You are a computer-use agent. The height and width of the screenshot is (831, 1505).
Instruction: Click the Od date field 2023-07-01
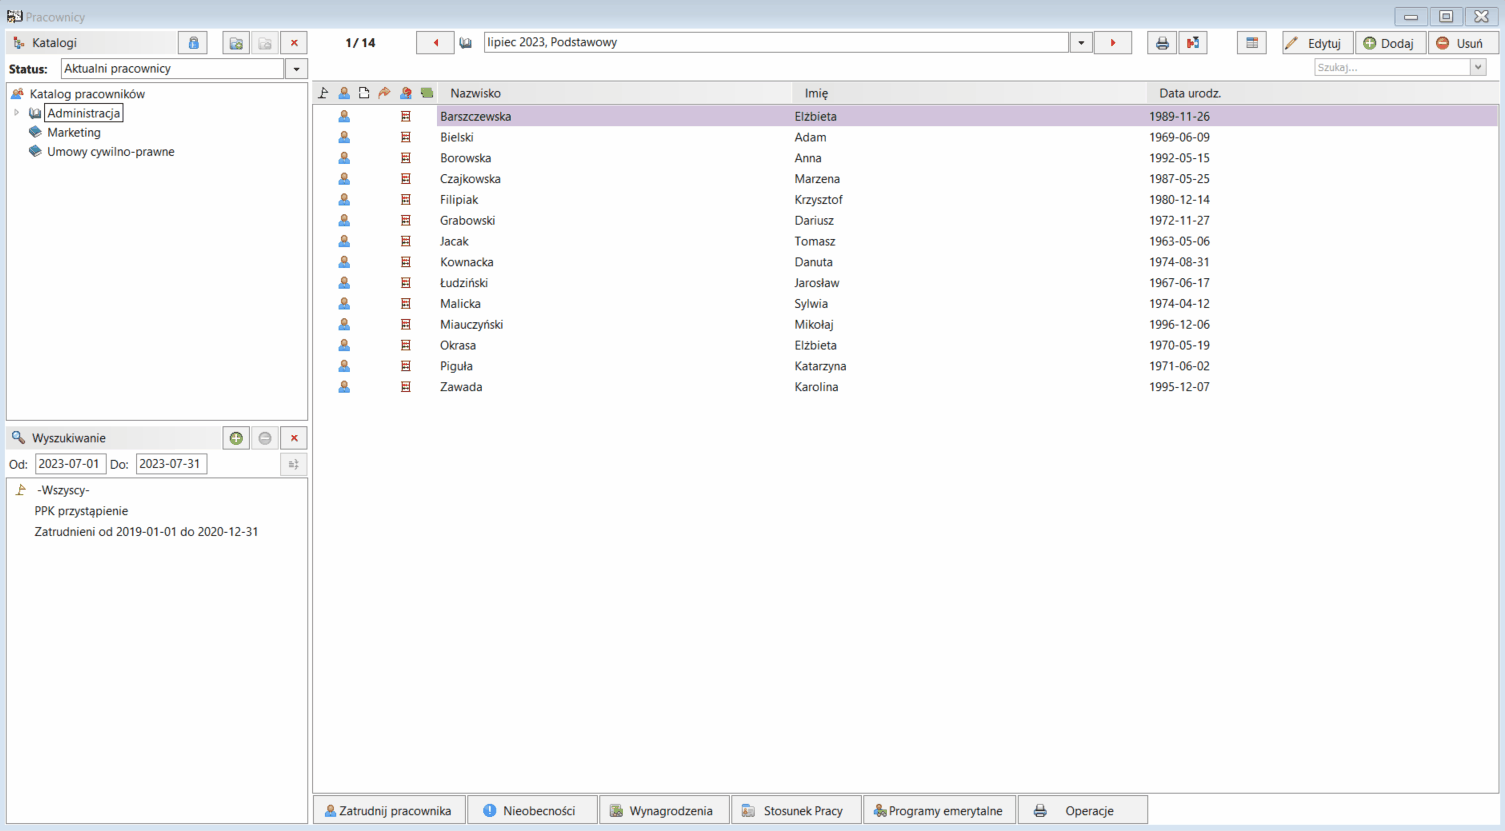click(x=70, y=464)
